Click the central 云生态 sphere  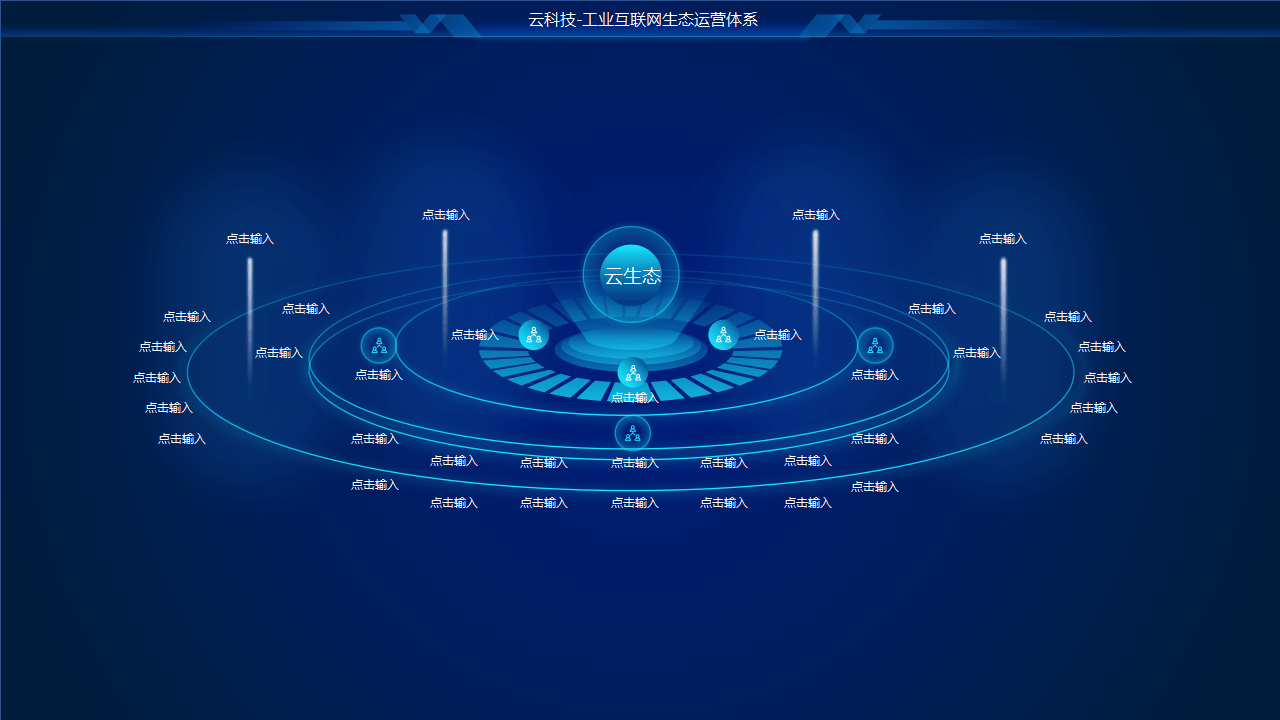coord(631,275)
